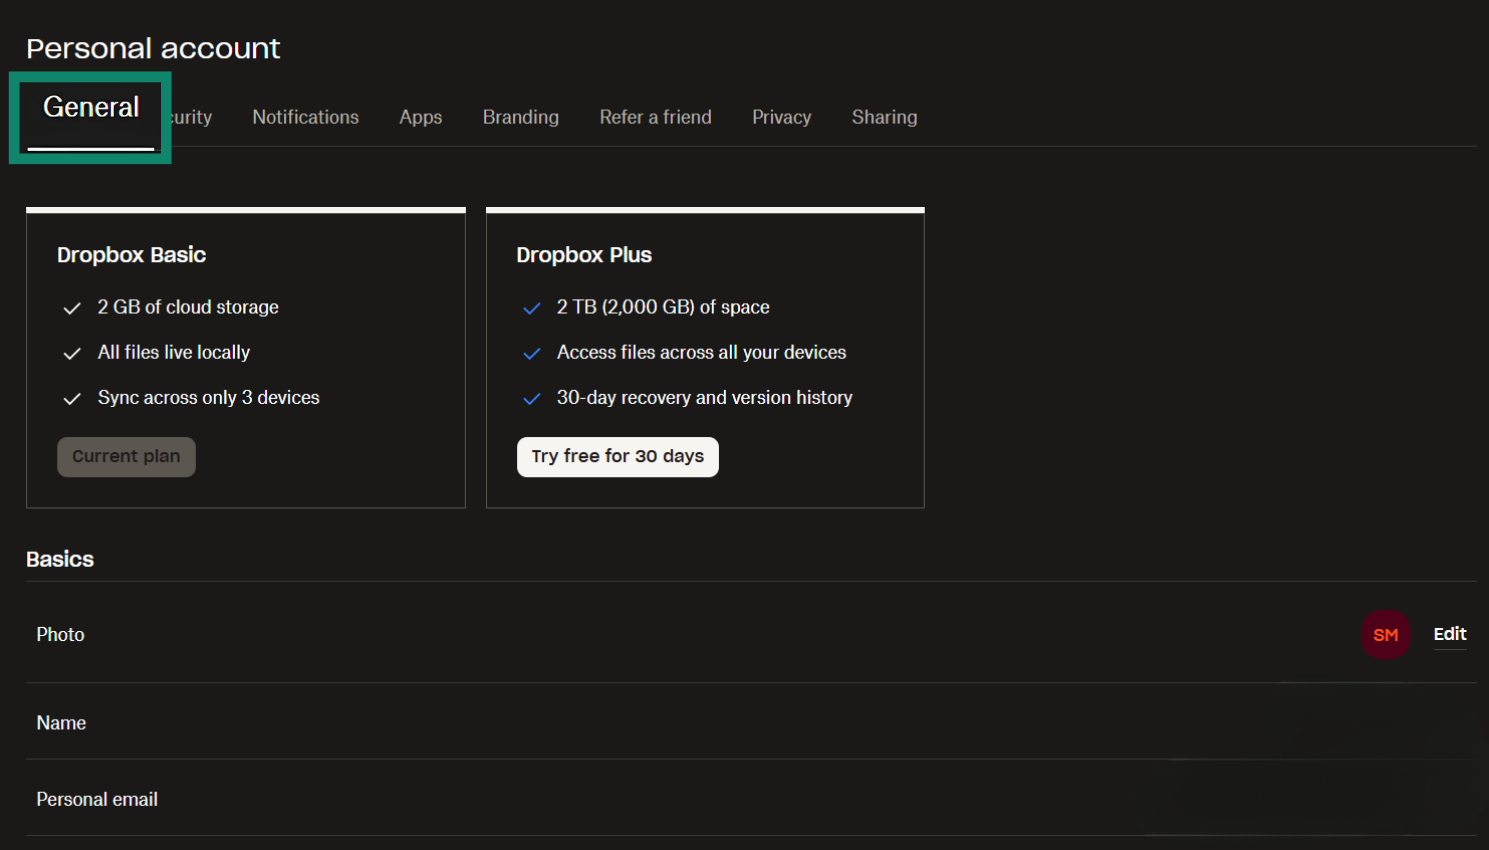Click the Personal email row

(97, 799)
